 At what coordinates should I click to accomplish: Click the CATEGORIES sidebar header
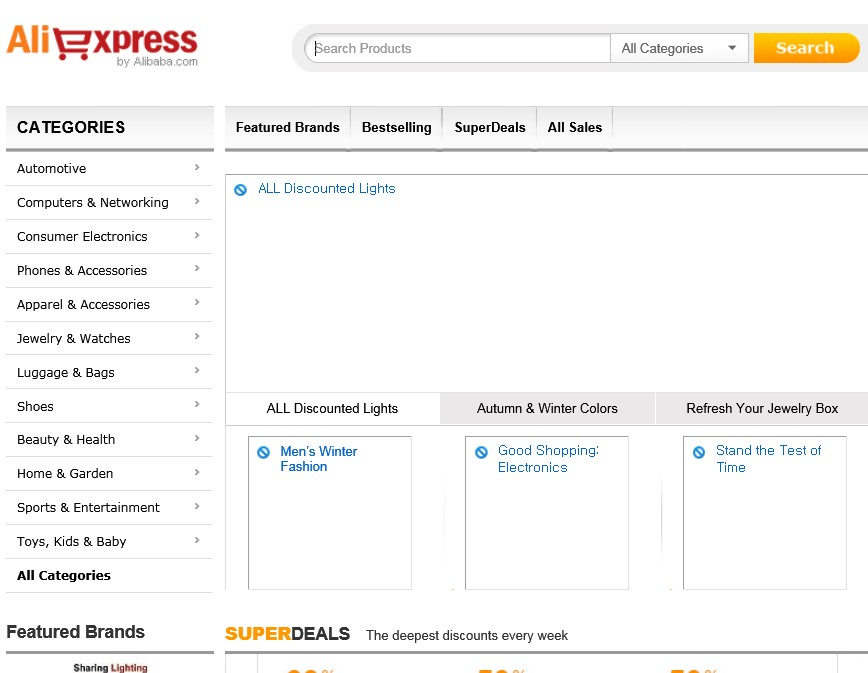pyautogui.click(x=110, y=127)
